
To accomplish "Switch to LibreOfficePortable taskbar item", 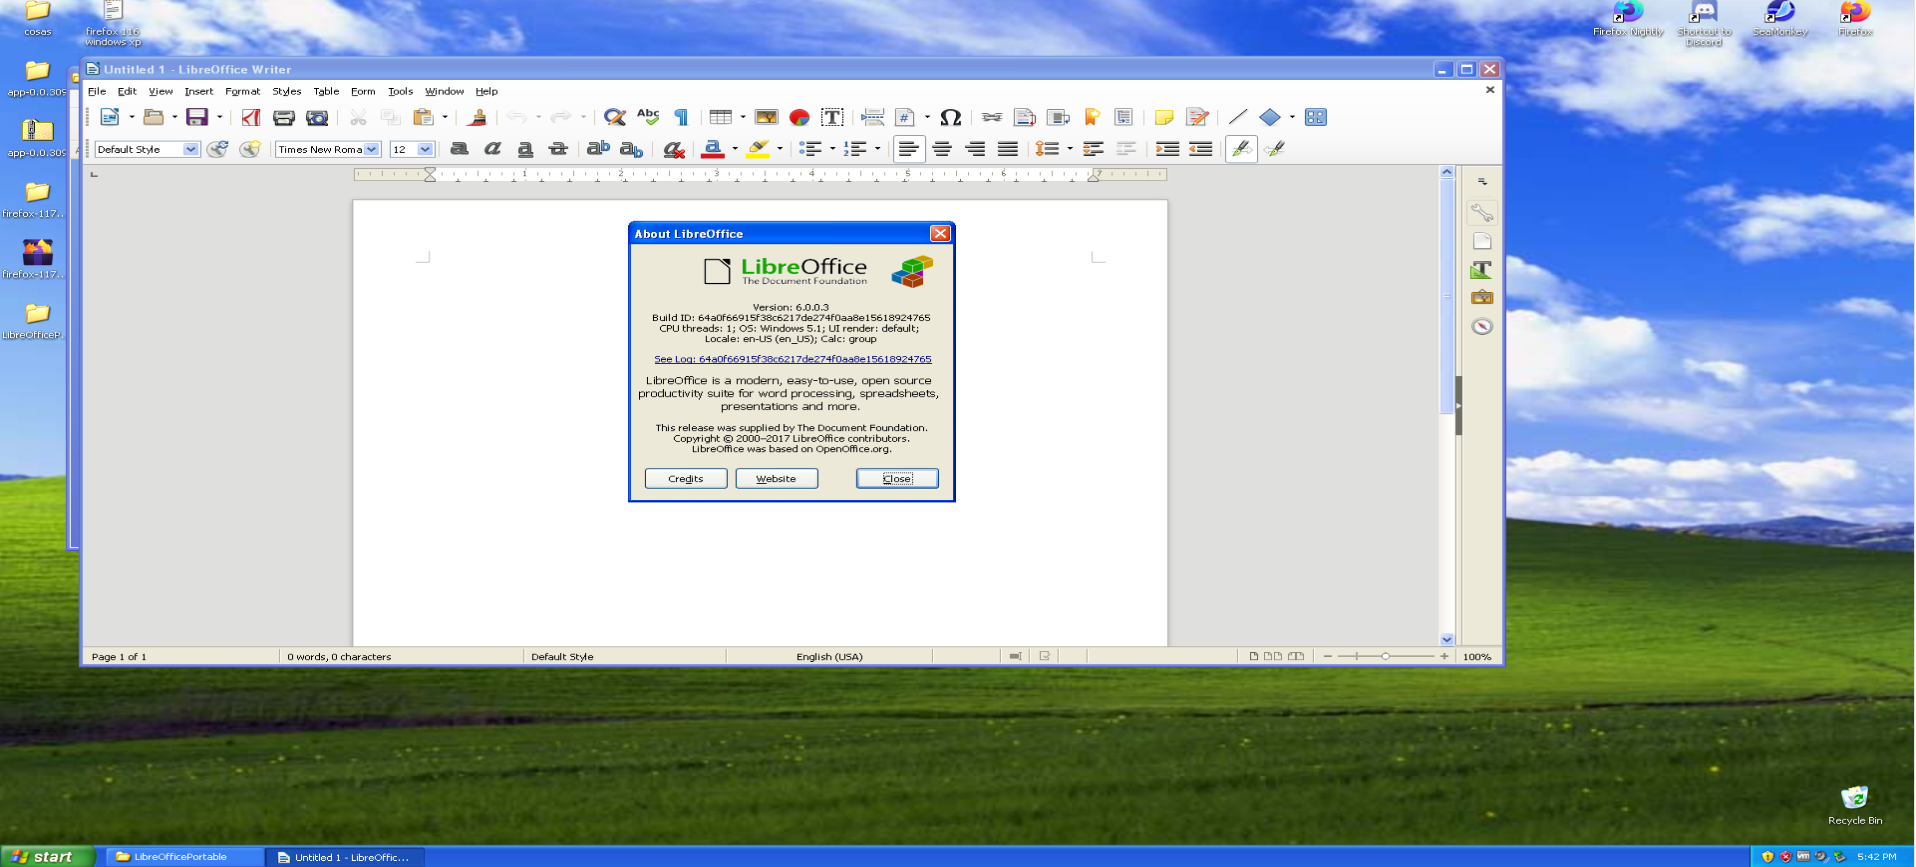I will [x=184, y=857].
